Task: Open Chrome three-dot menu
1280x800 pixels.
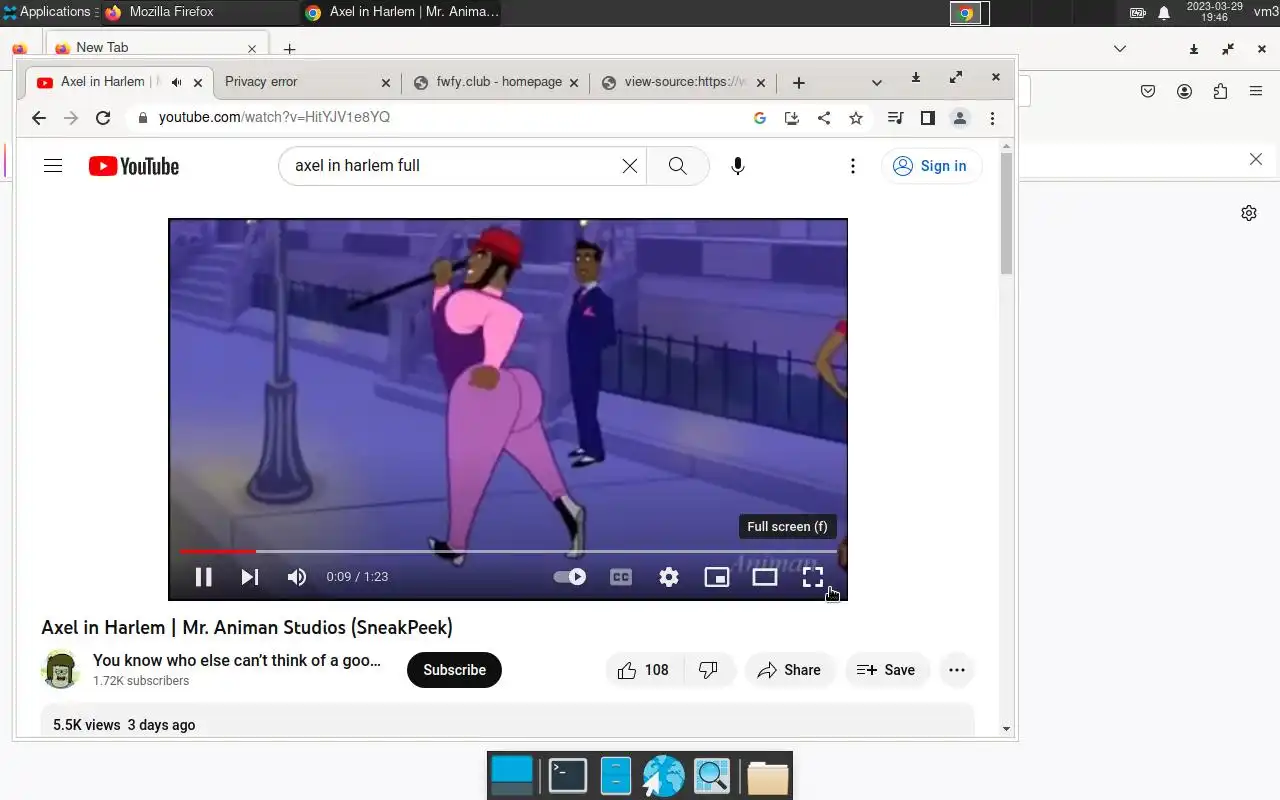Action: 992,118
